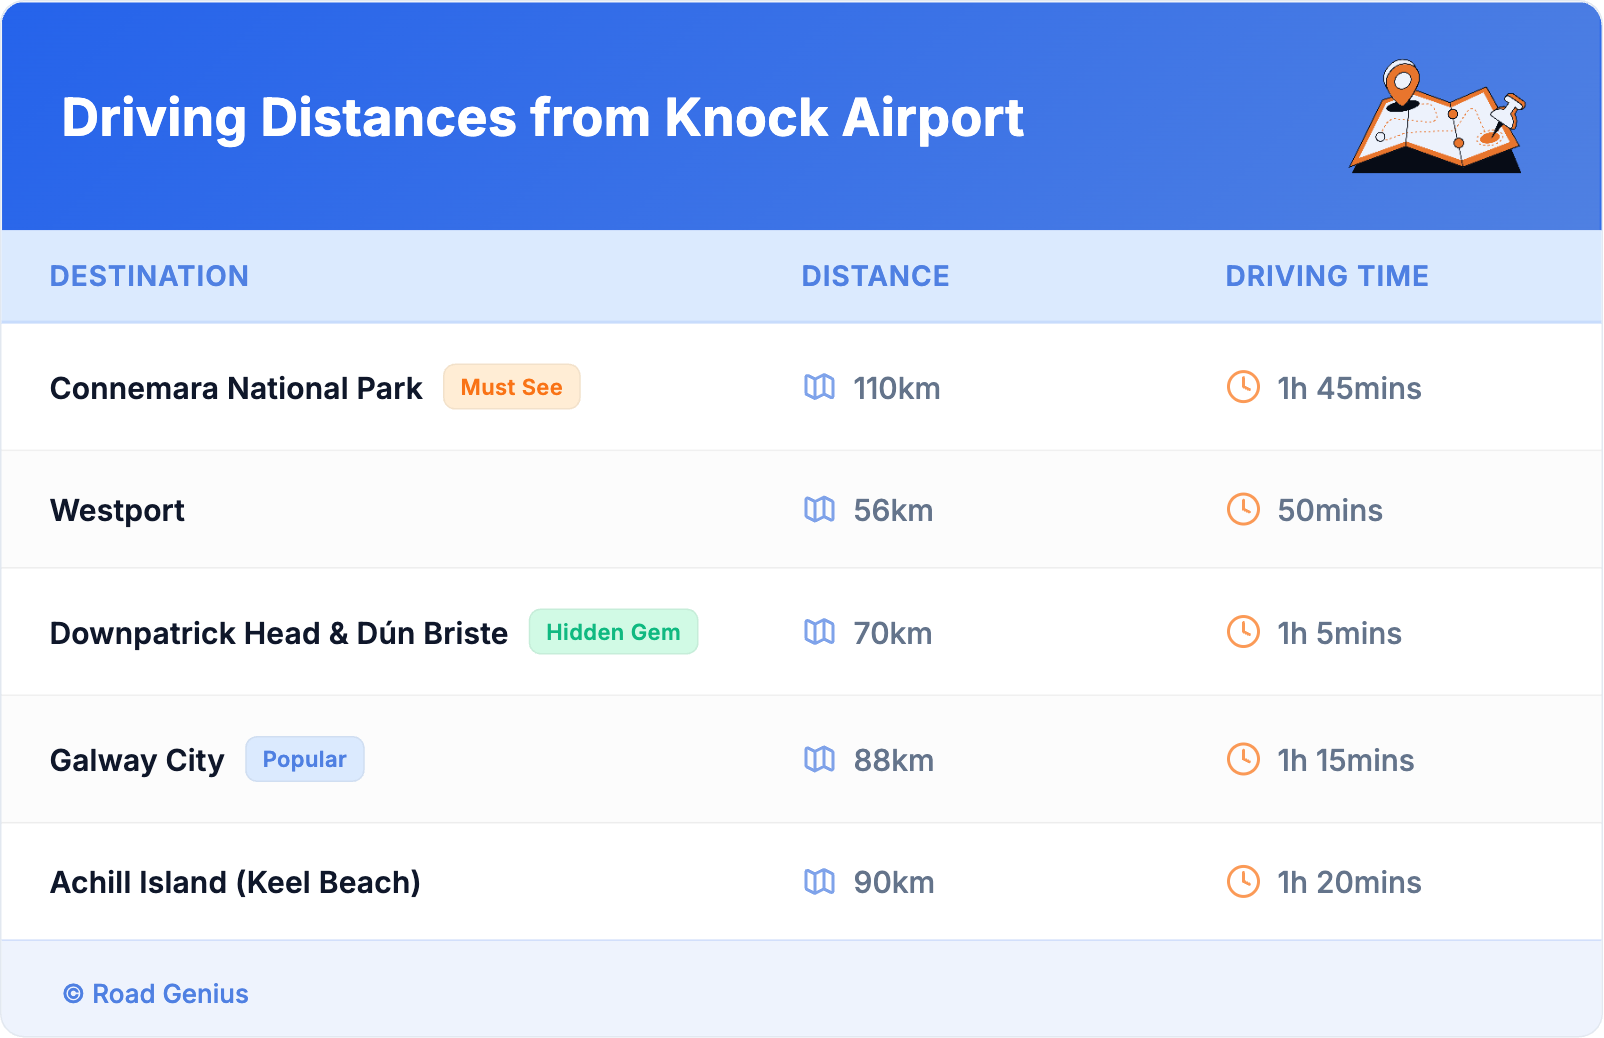The image size is (1604, 1038).
Task: Toggle the Must See badge on Connemara
Action: (512, 387)
